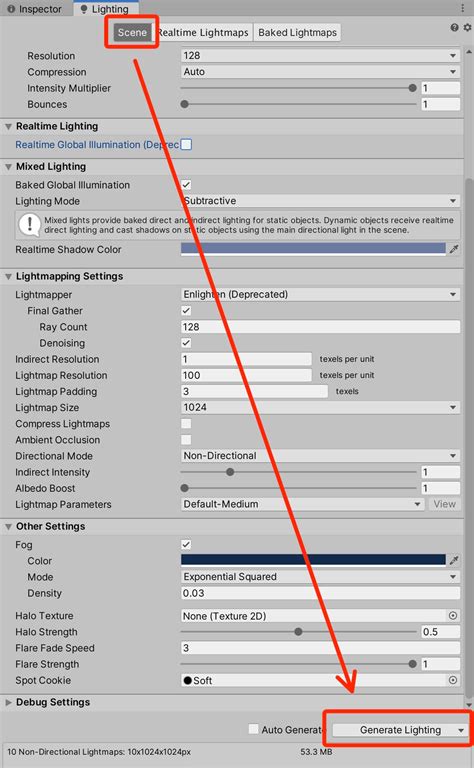Open the Directional Mode dropdown
Screen dimensions: 474x768
click(320, 456)
